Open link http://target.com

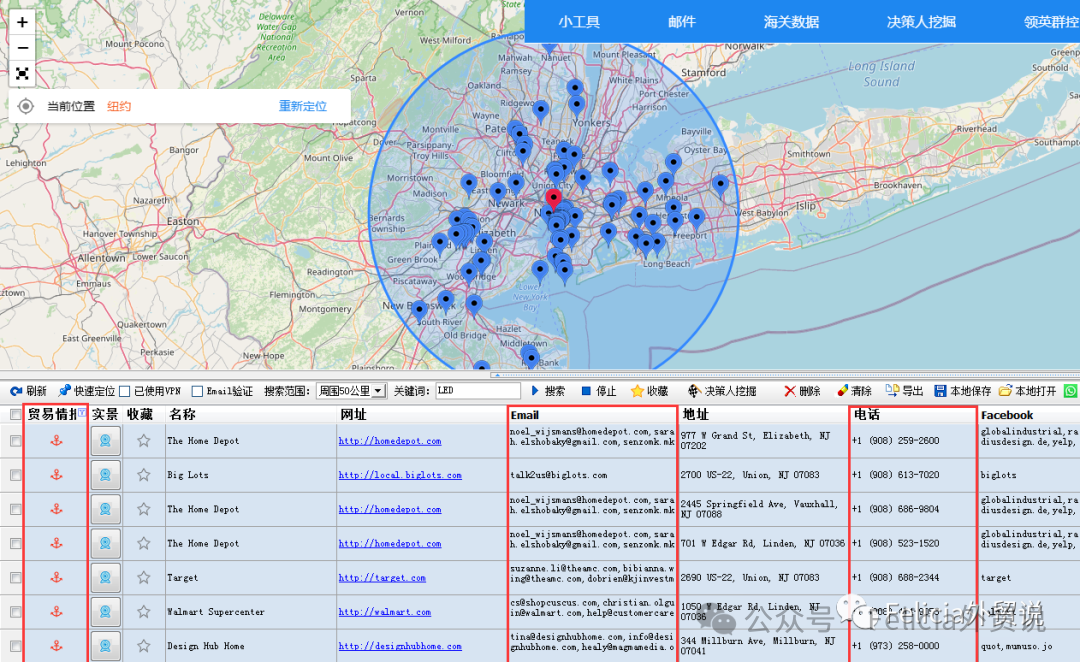coord(382,578)
